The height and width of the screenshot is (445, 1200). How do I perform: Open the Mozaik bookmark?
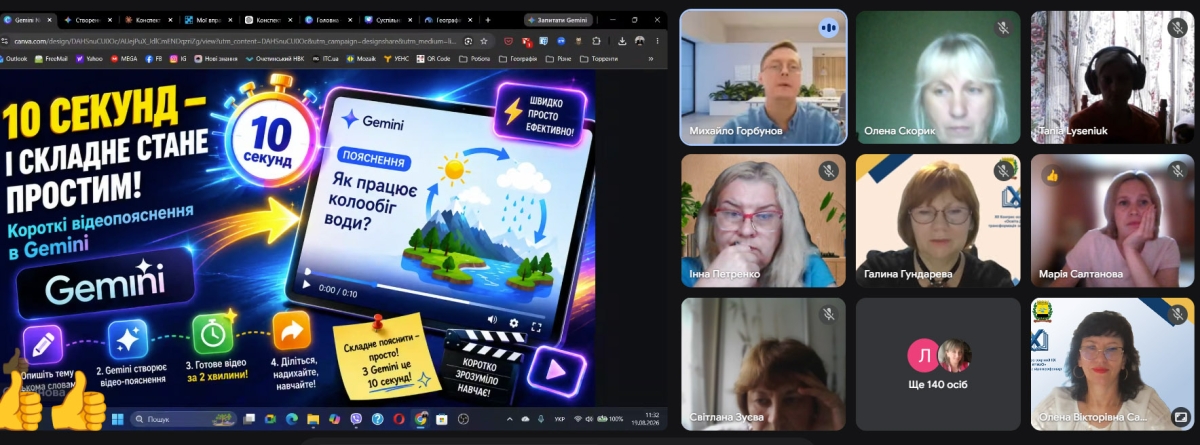coord(362,59)
